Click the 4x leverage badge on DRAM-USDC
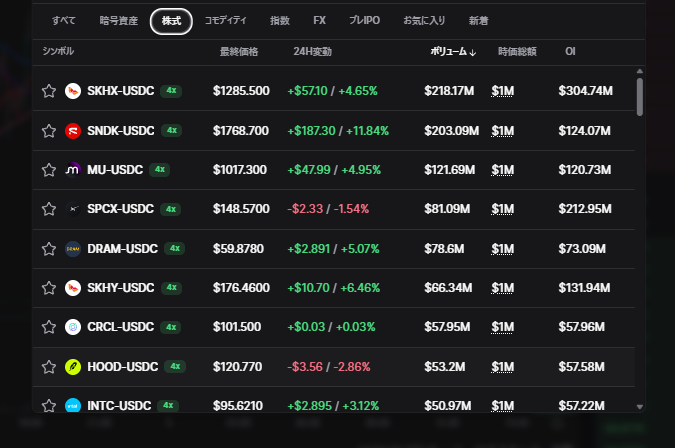This screenshot has width=675, height=448. [x=175, y=248]
